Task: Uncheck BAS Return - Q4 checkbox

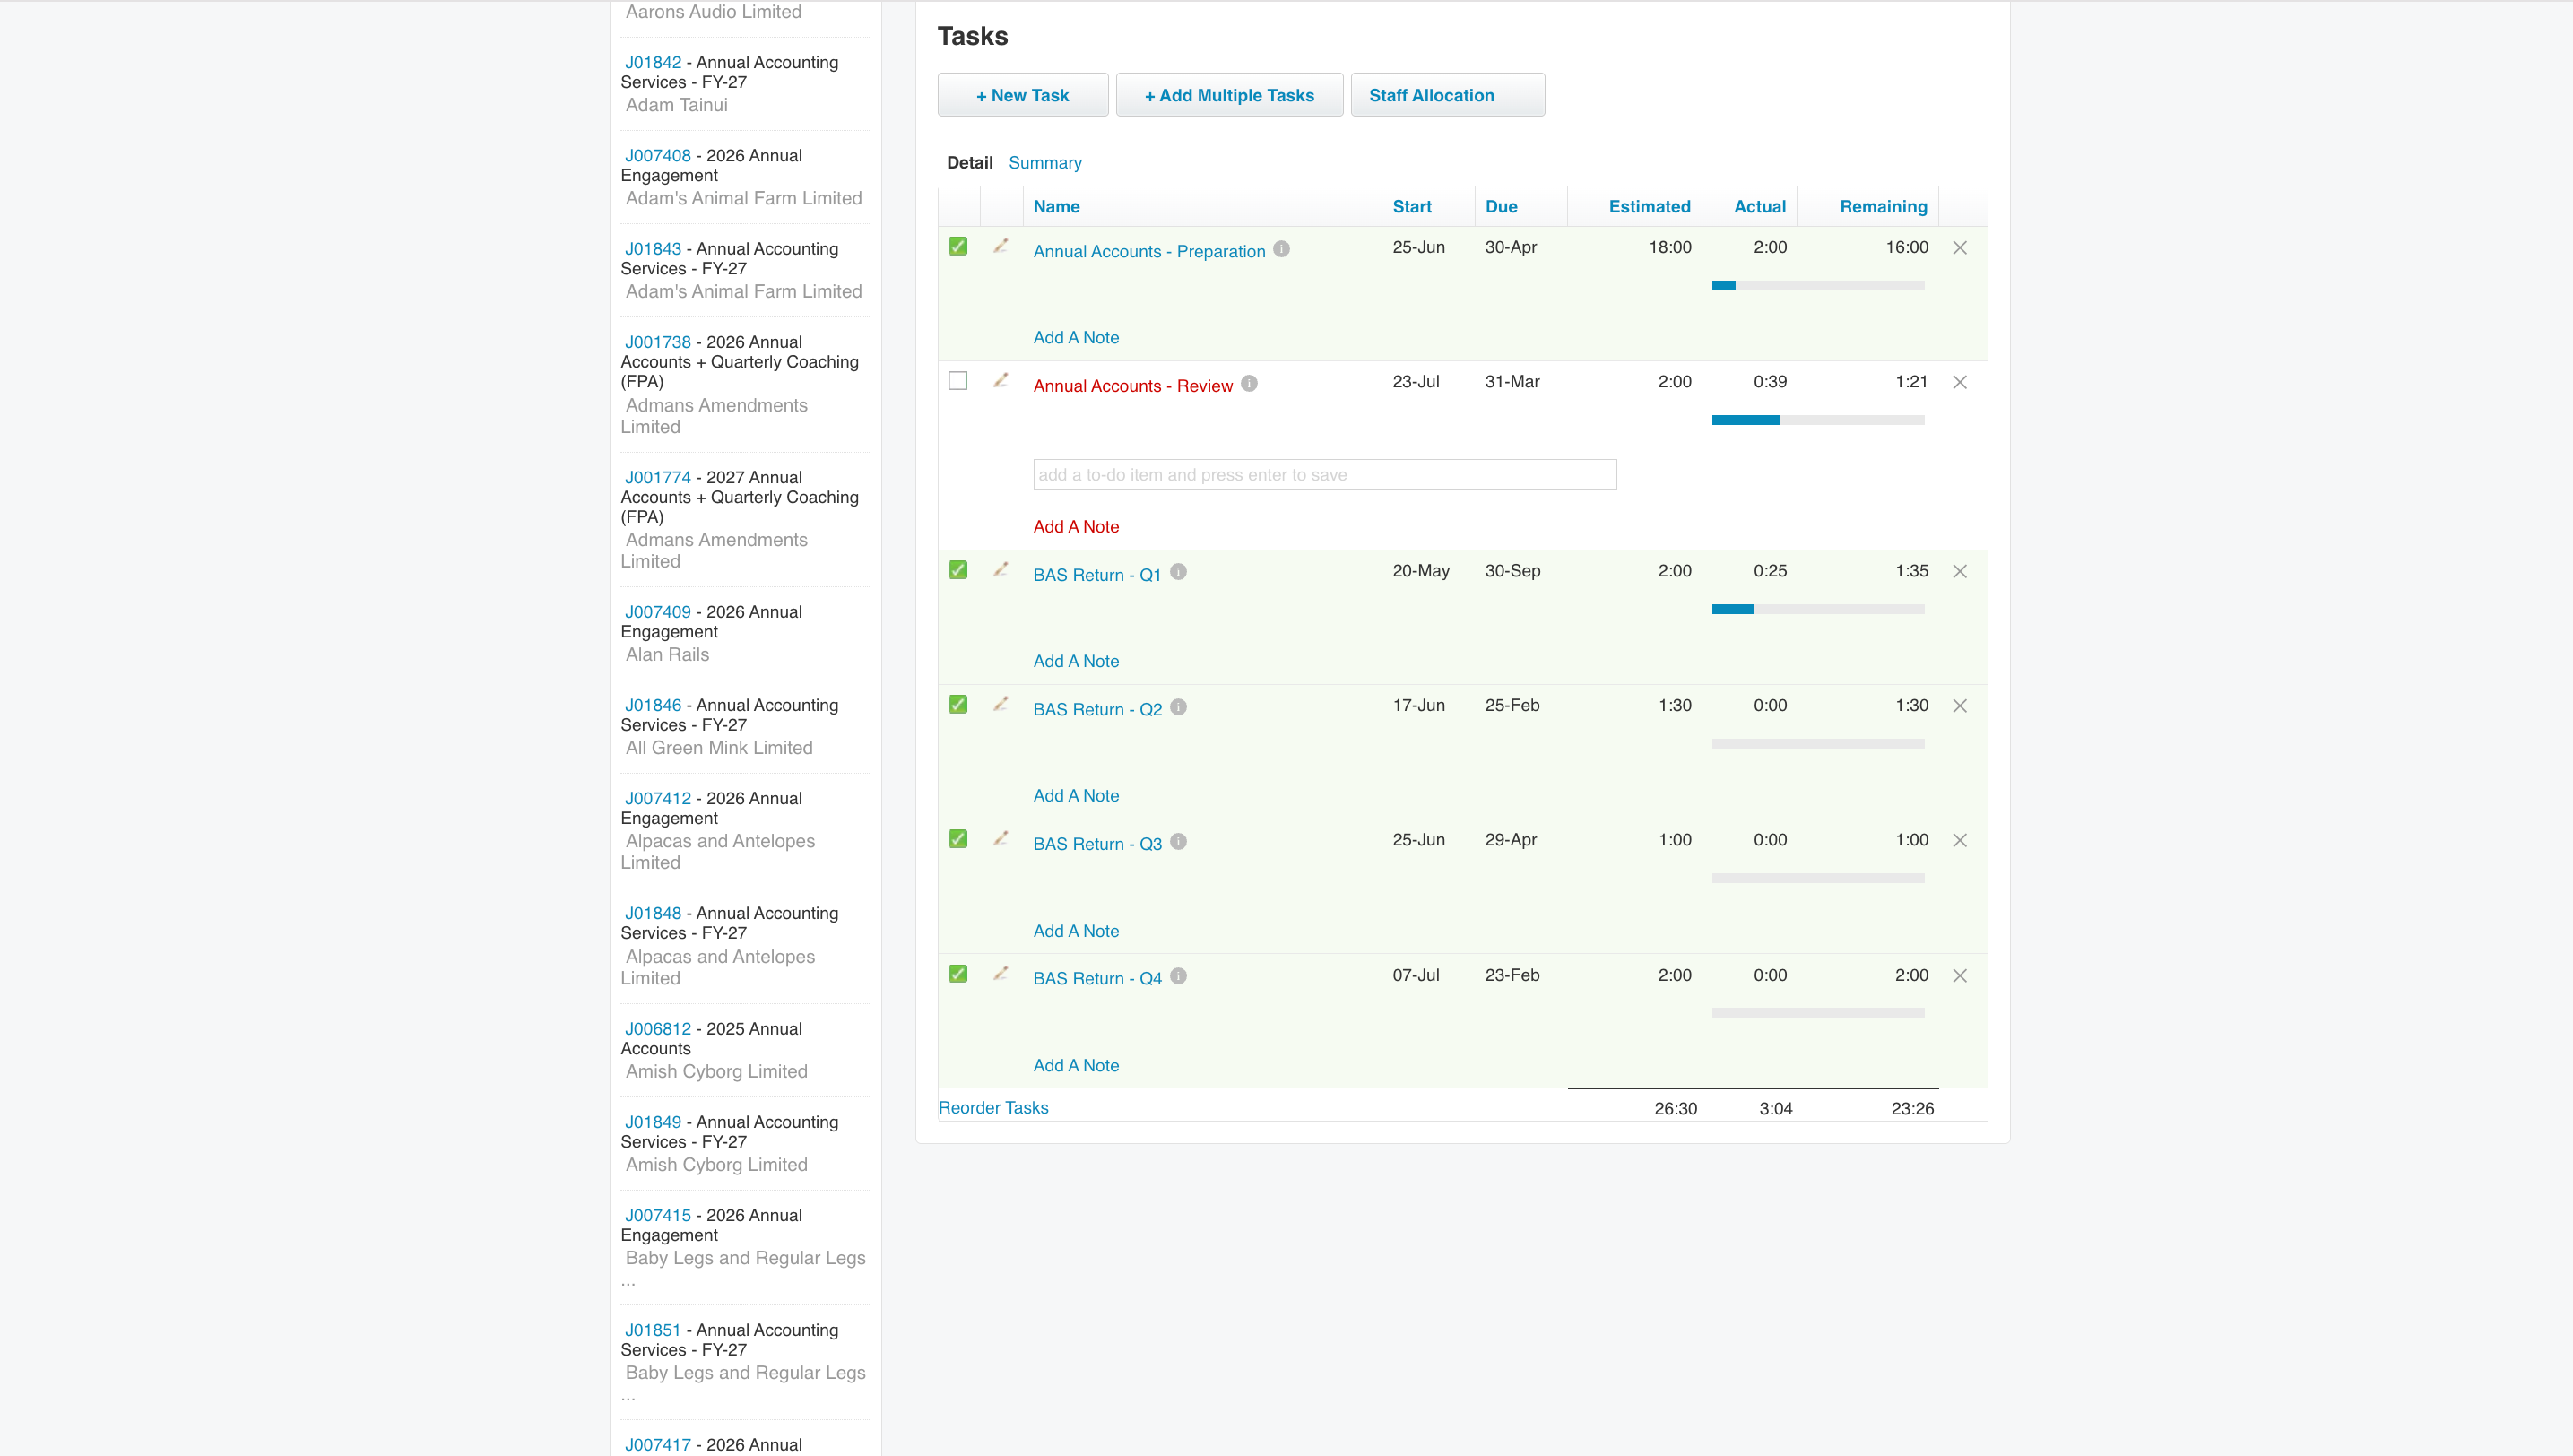Action: tap(958, 974)
